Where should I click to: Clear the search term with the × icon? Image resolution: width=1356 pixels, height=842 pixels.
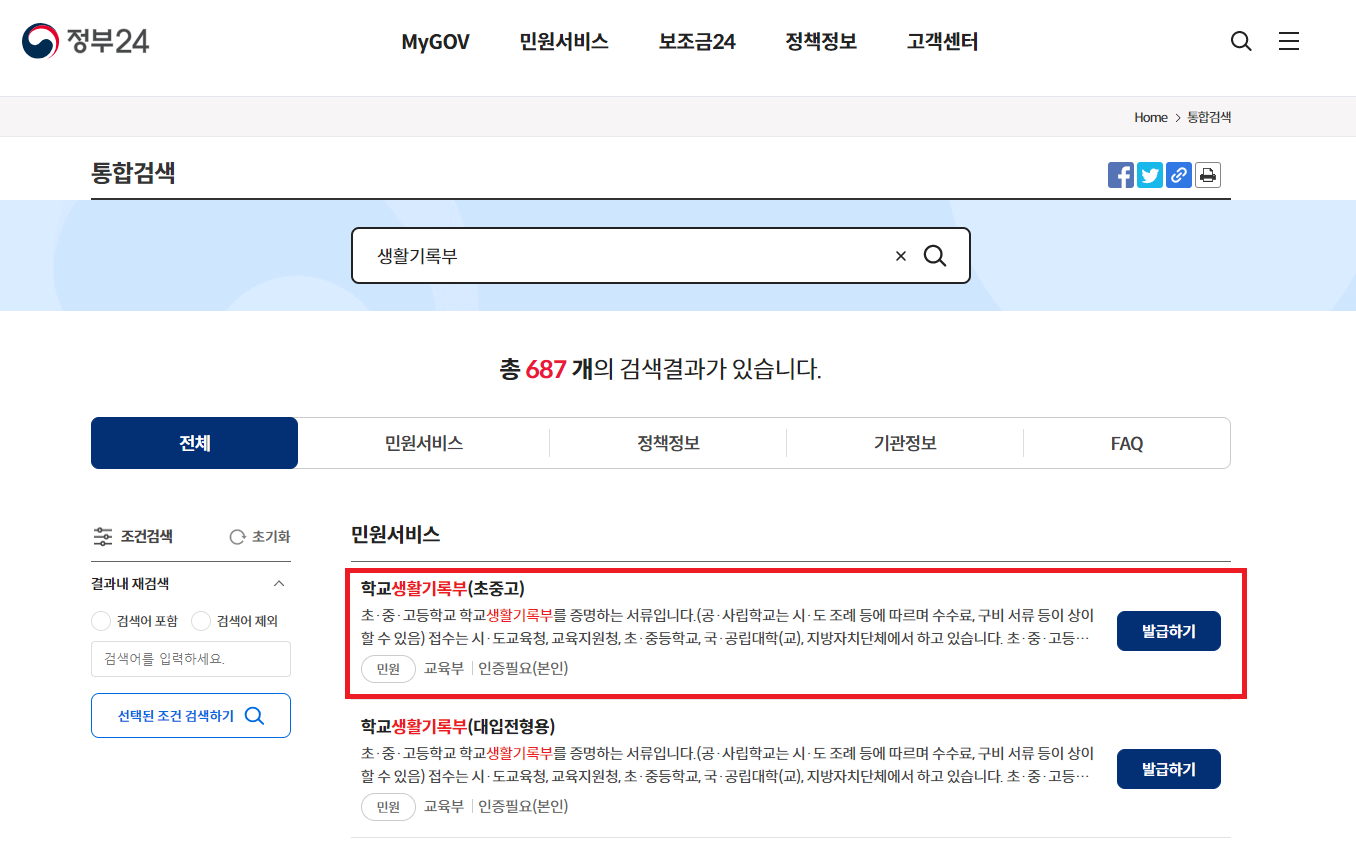900,256
